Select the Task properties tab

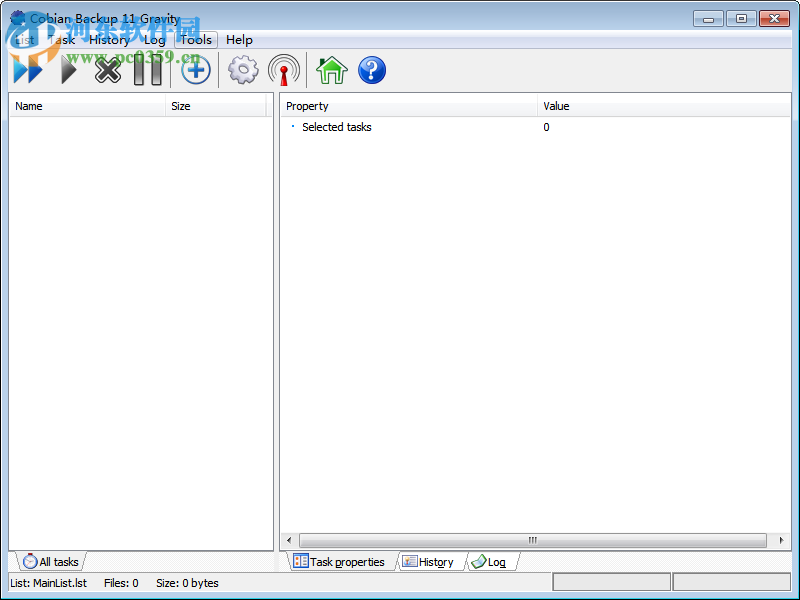click(340, 562)
